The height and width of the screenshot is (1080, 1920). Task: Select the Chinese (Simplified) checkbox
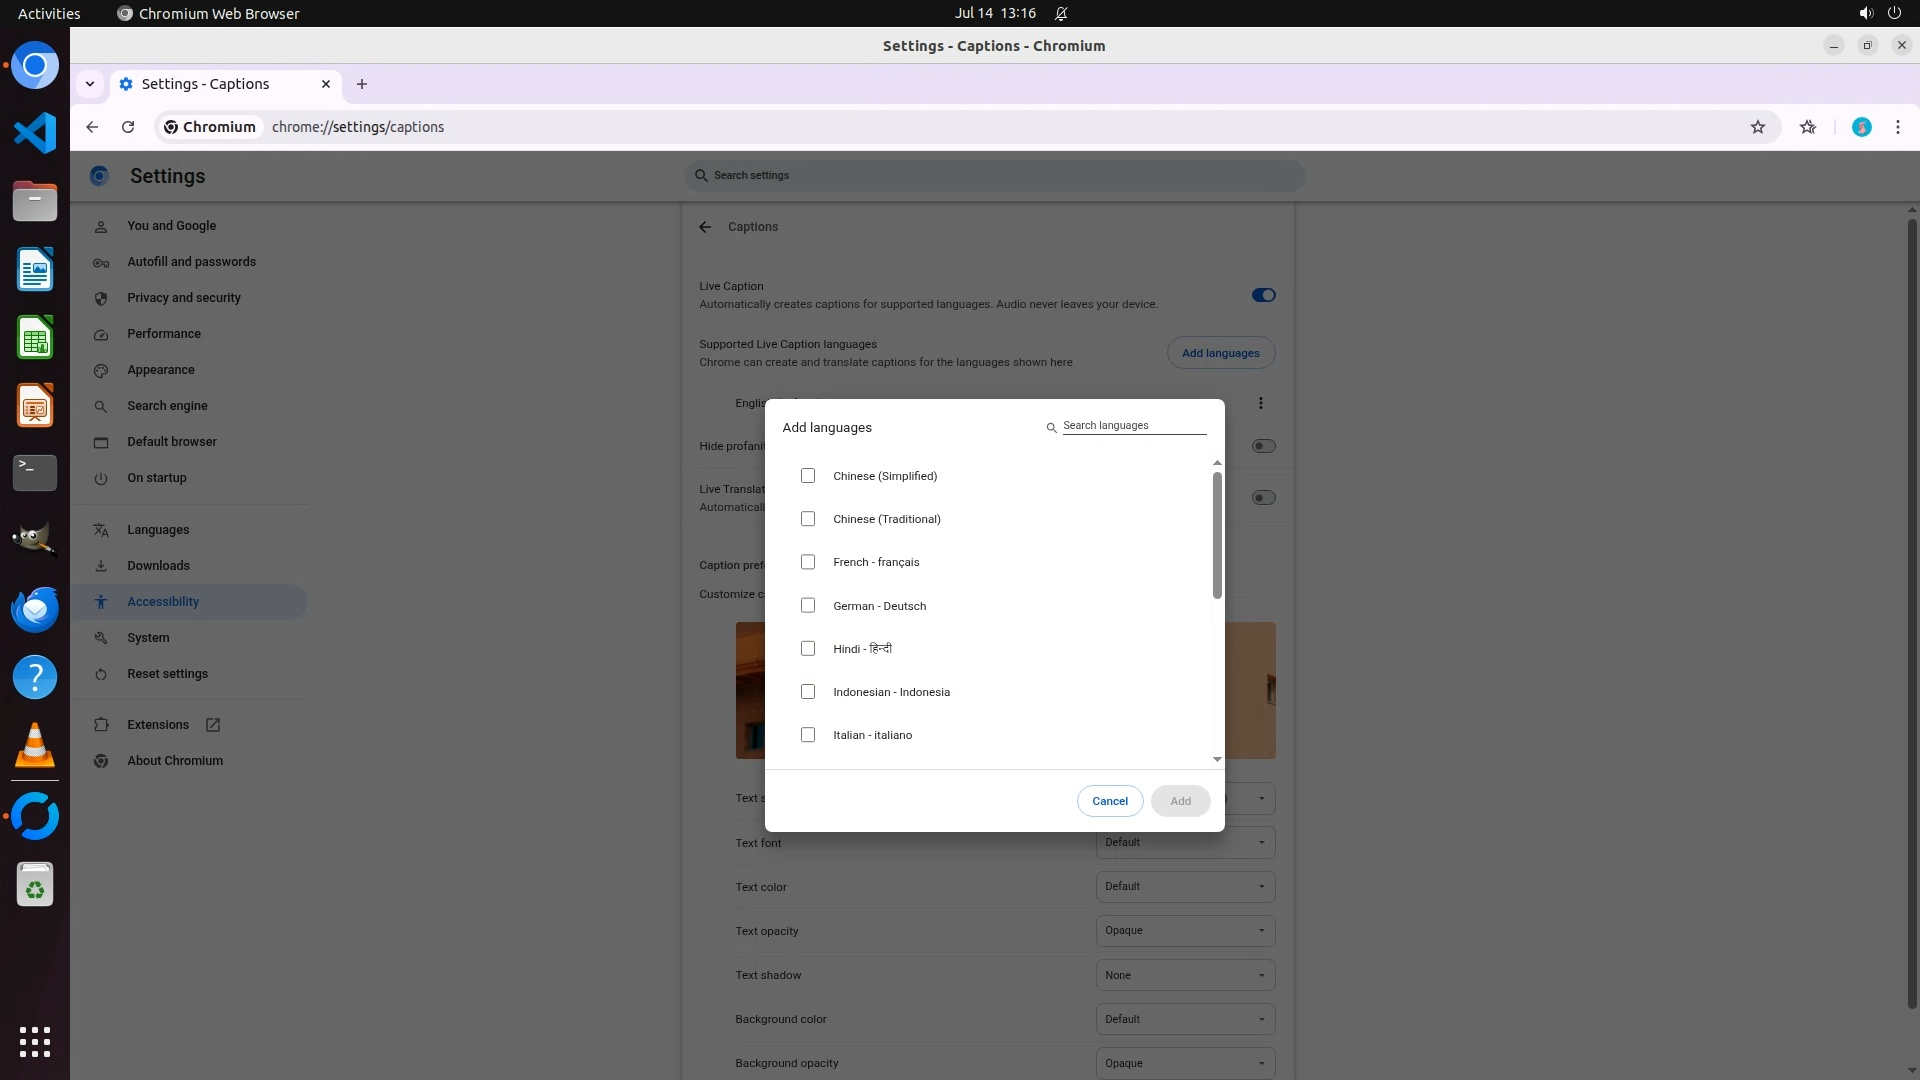808,476
